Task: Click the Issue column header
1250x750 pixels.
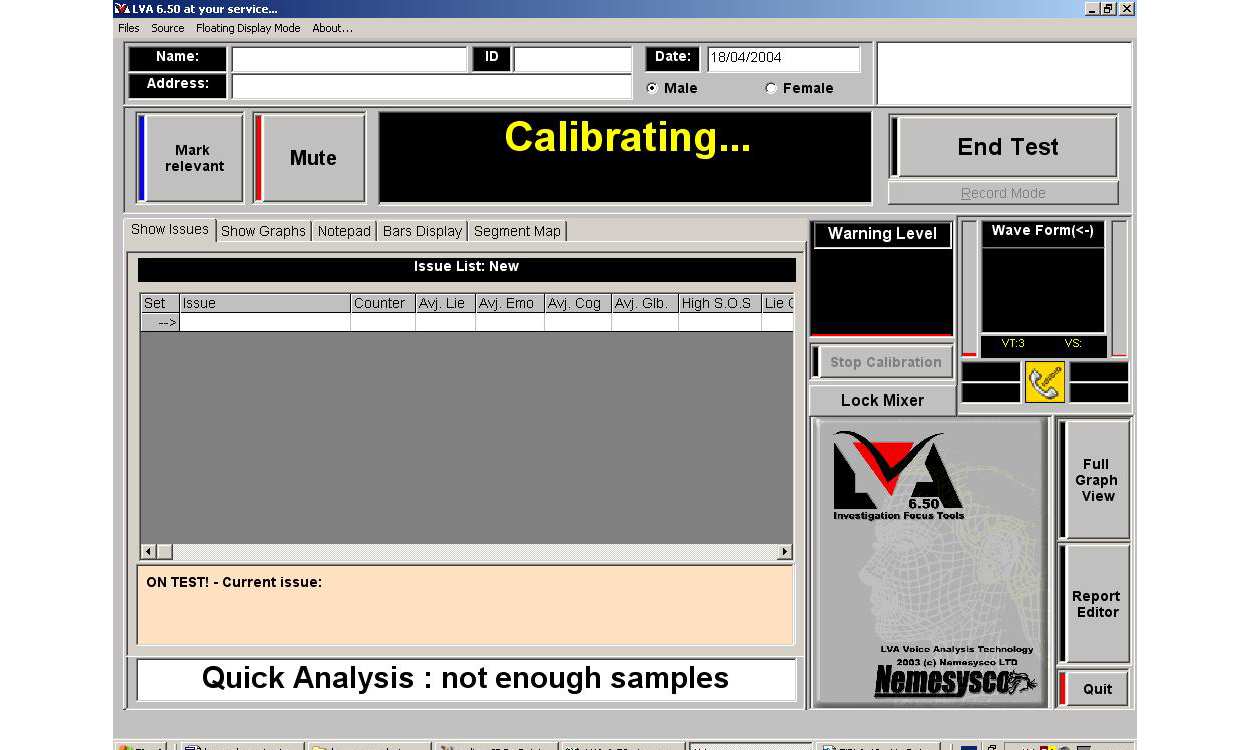Action: [265, 303]
